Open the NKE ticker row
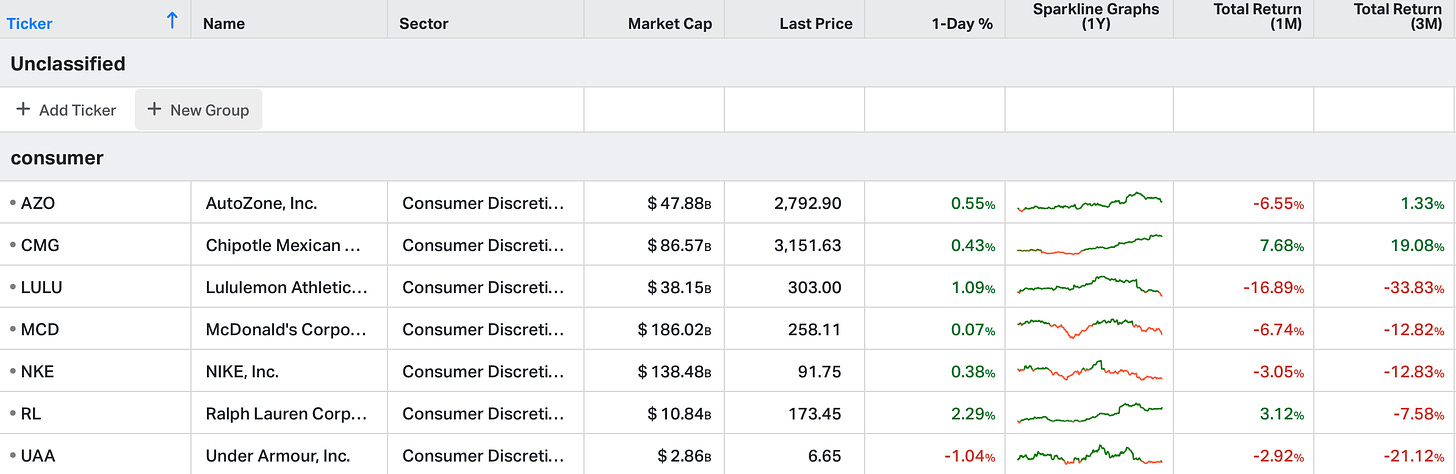Image resolution: width=1456 pixels, height=474 pixels. (37, 371)
